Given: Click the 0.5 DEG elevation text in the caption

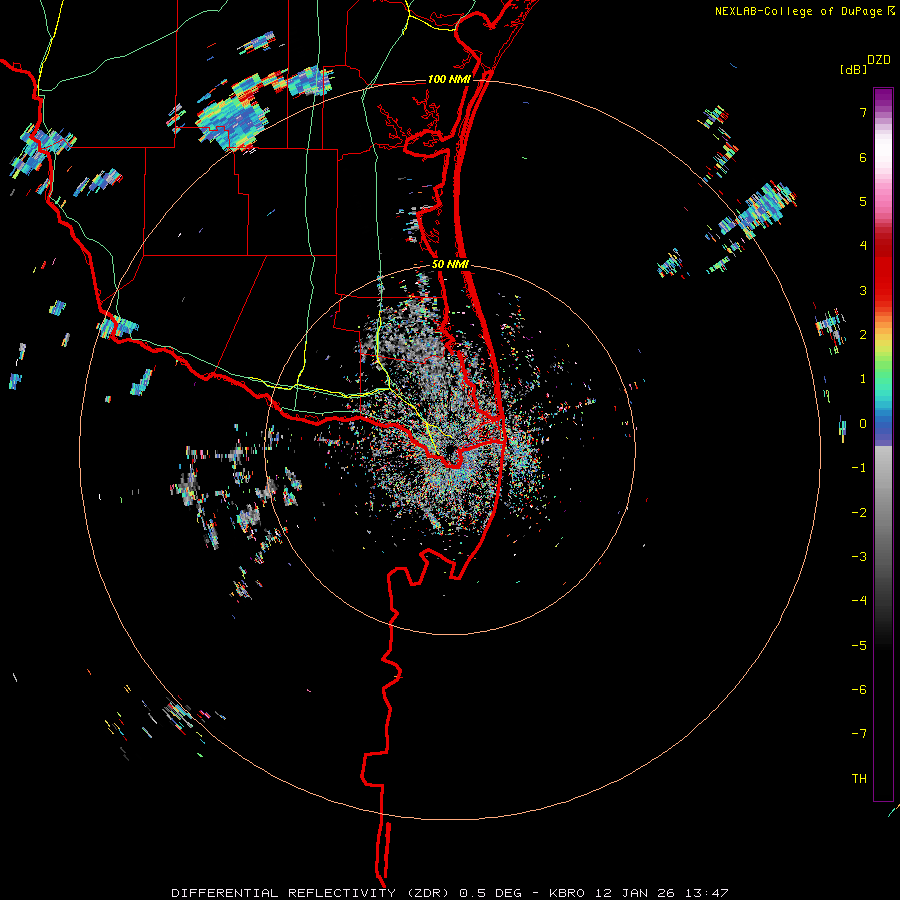Looking at the screenshot, I should [x=491, y=893].
